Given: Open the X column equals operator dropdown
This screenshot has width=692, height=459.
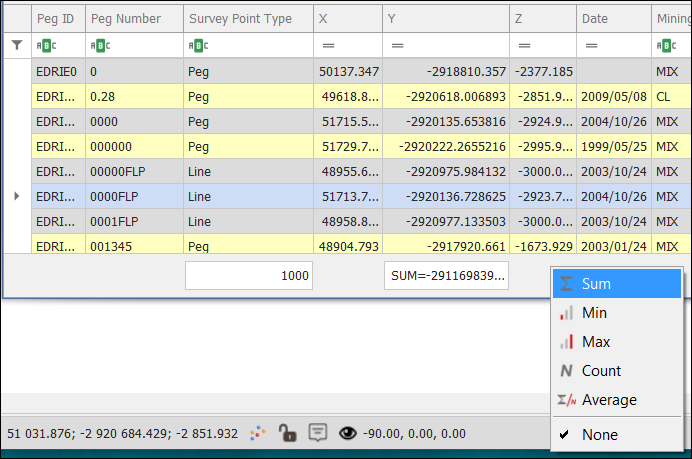Looking at the screenshot, I should click(x=328, y=45).
